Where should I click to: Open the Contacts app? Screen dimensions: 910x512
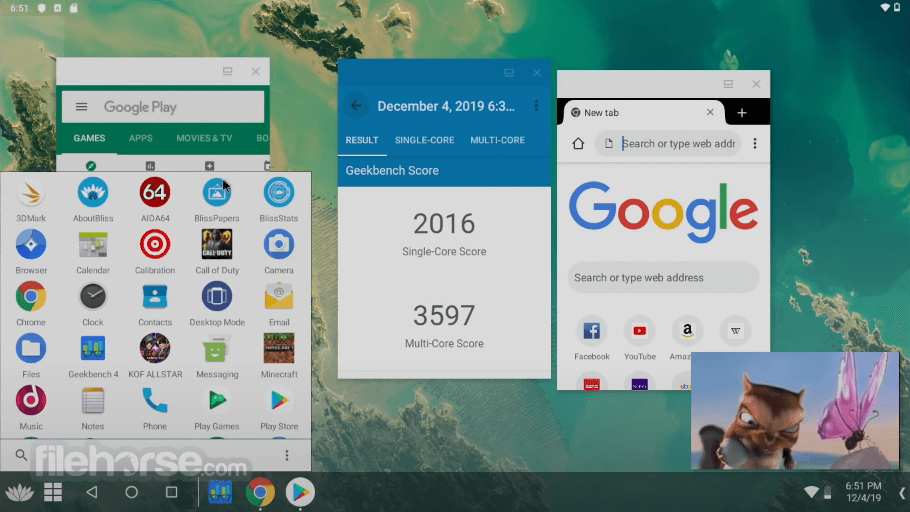click(x=155, y=297)
